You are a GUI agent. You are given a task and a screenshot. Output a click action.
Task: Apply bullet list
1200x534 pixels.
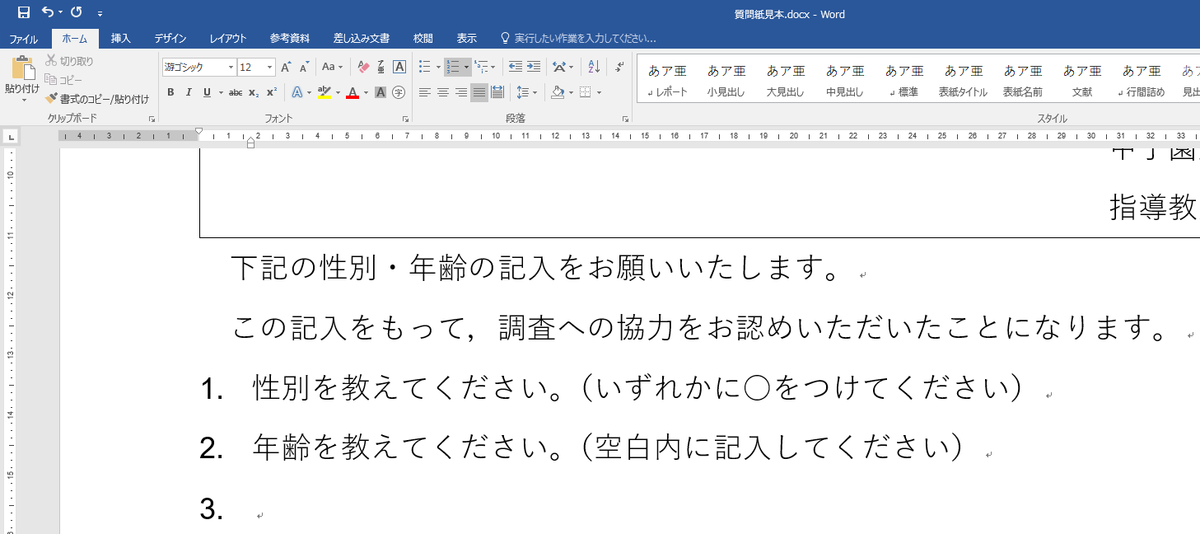[x=424, y=67]
